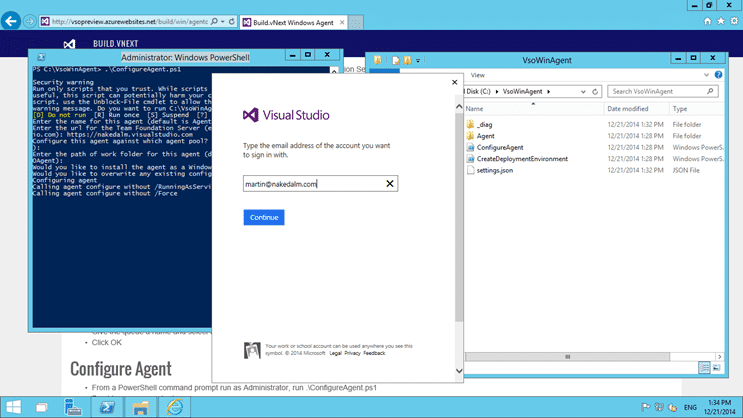Open Customize Quick Access Toolbar dropdown

(418, 61)
